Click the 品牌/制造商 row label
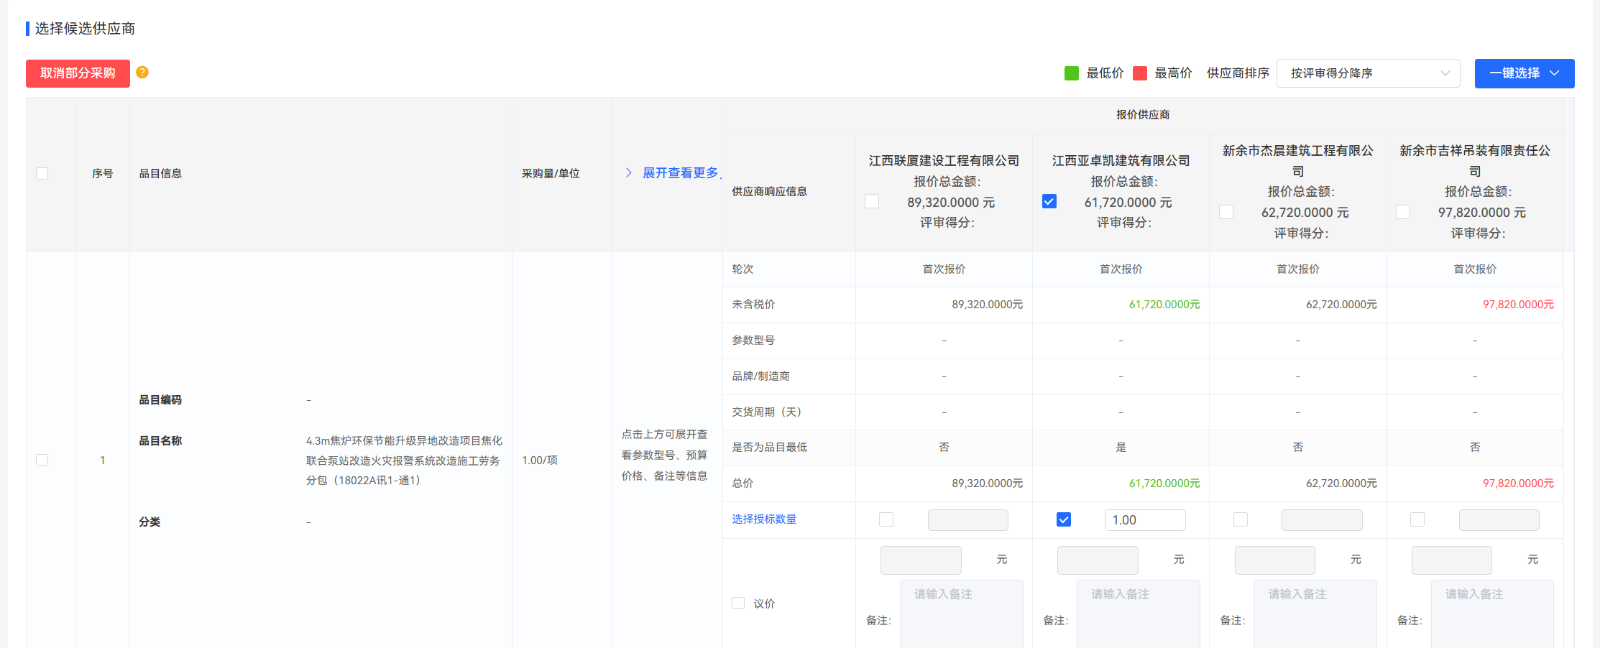The image size is (1600, 648). pyautogui.click(x=761, y=376)
